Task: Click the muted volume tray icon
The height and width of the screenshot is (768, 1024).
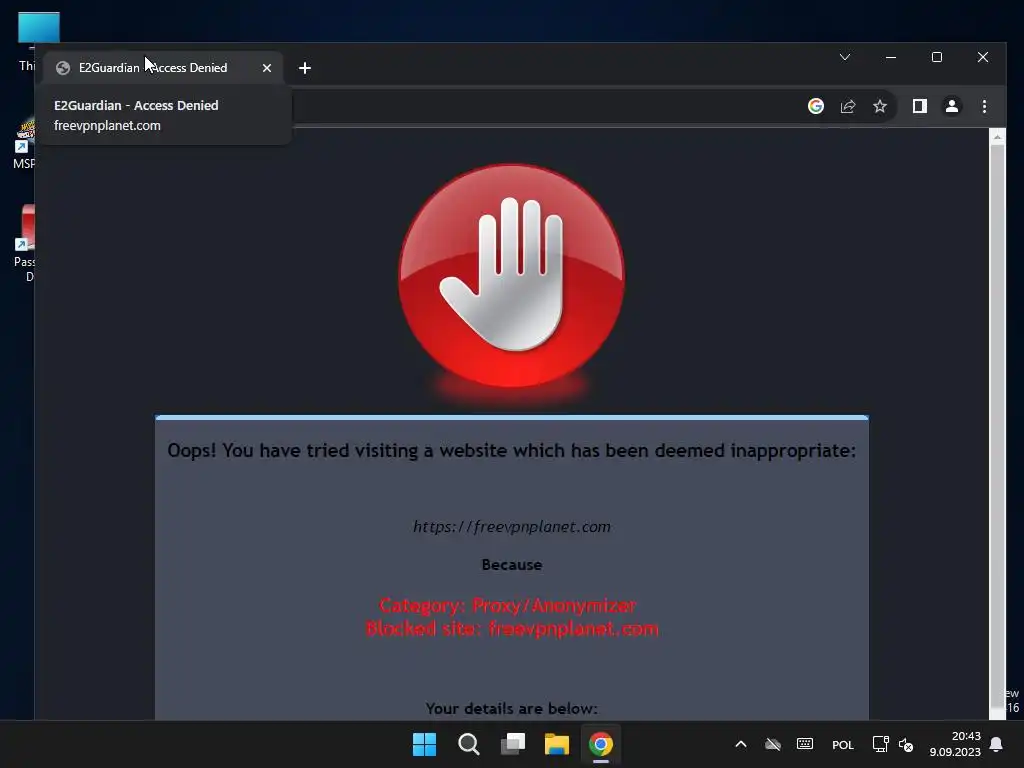Action: pos(906,744)
